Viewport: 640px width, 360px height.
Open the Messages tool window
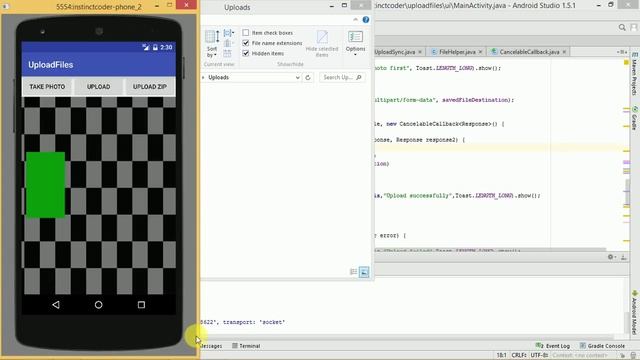click(211, 346)
